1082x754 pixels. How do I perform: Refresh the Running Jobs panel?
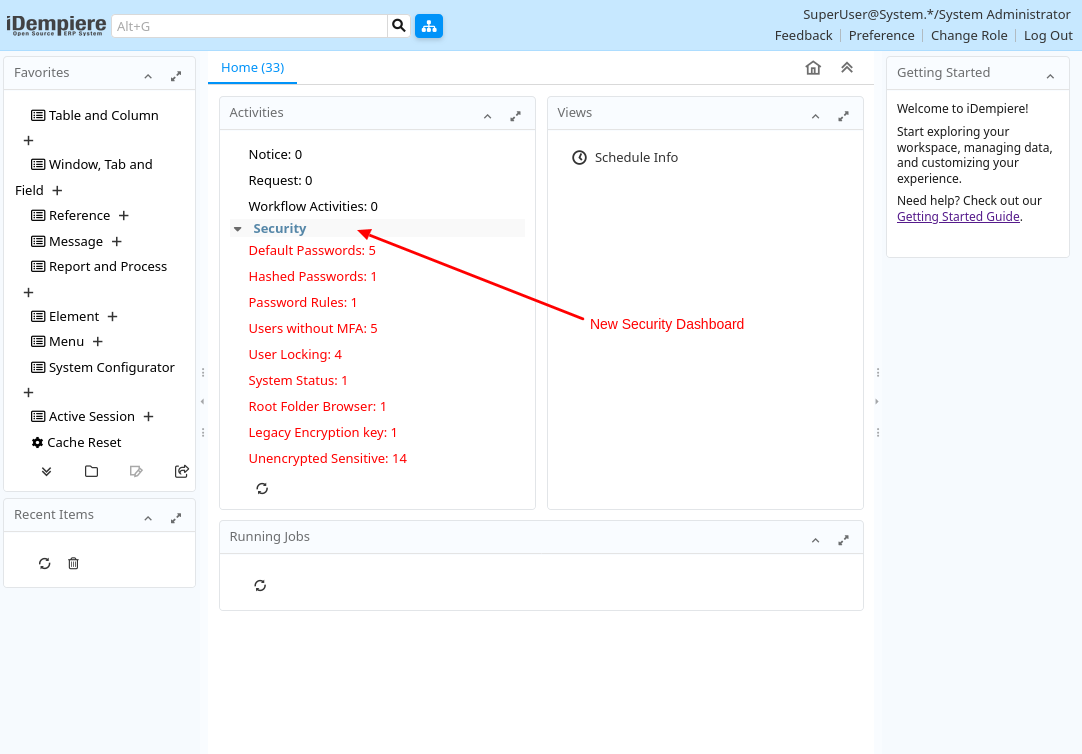point(260,585)
